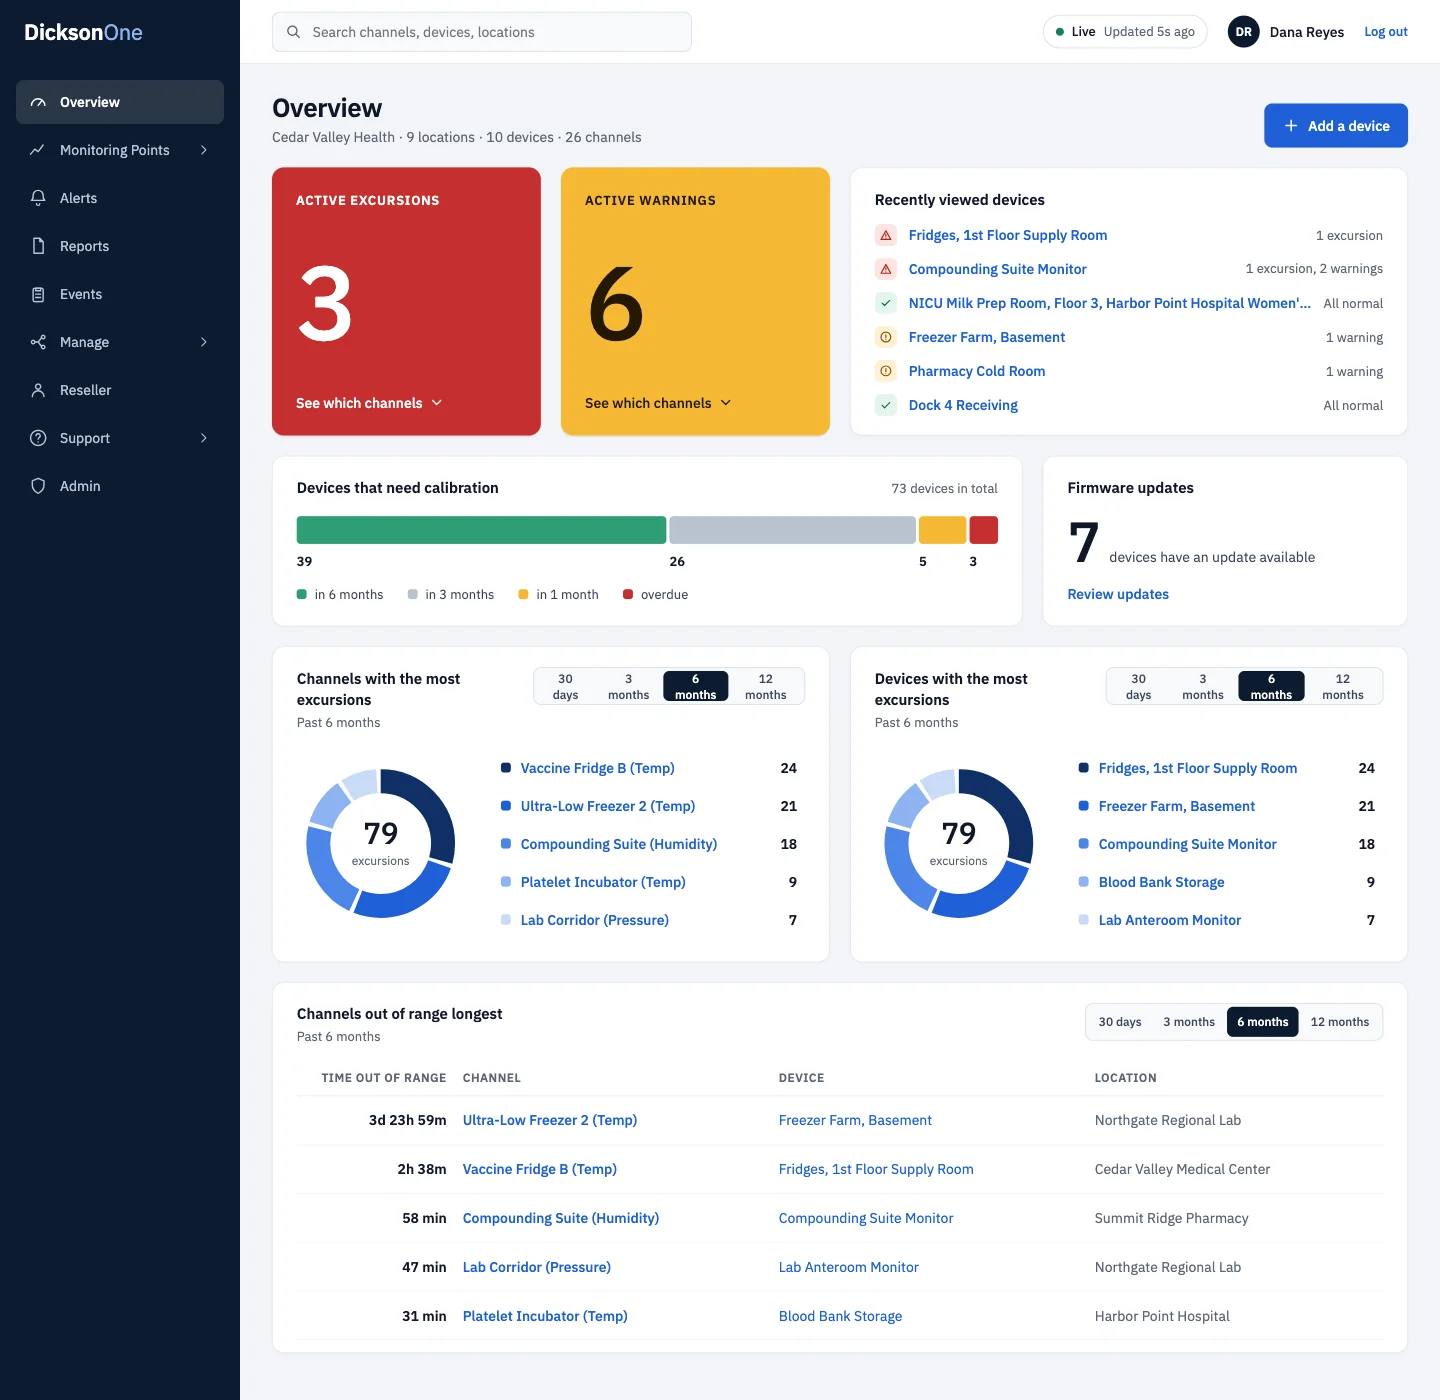Click the search channels, devices, locations field
Viewport: 1440px width, 1400px height.
pyautogui.click(x=482, y=32)
